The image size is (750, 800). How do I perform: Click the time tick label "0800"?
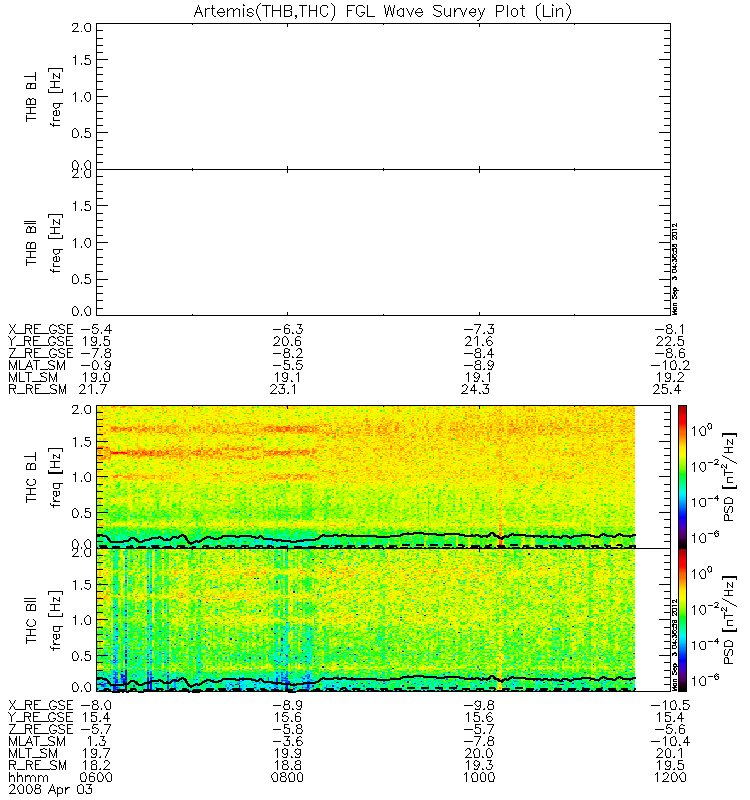(287, 778)
